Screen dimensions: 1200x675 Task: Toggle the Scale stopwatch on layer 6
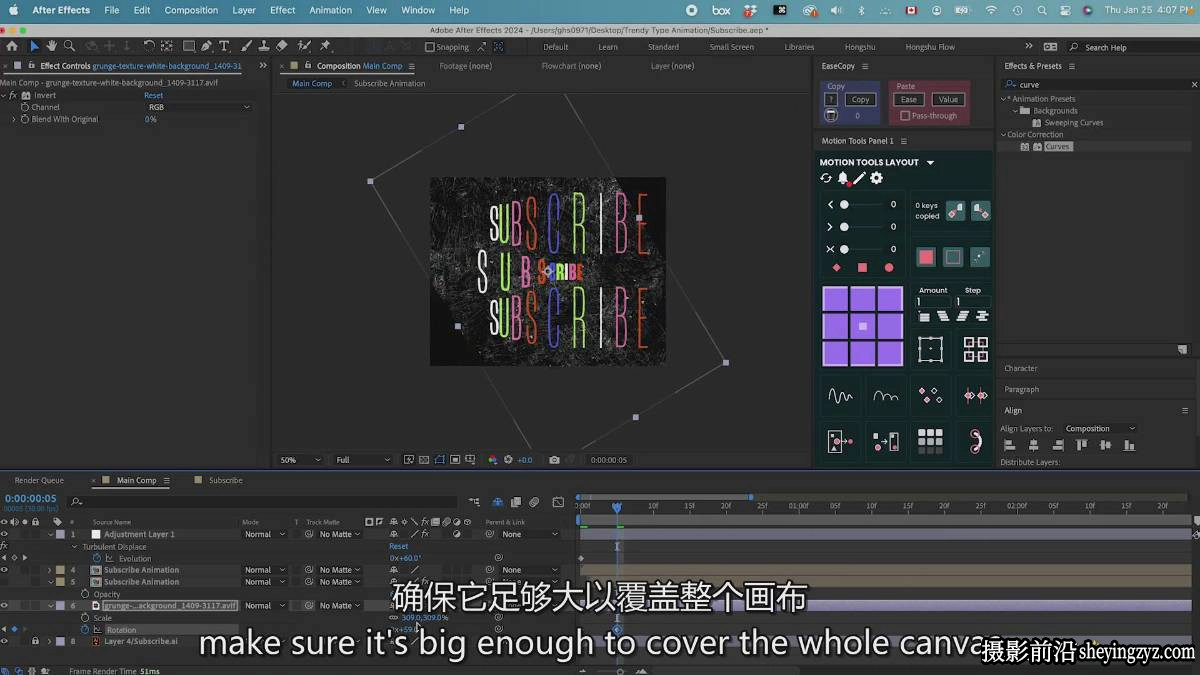coord(85,618)
